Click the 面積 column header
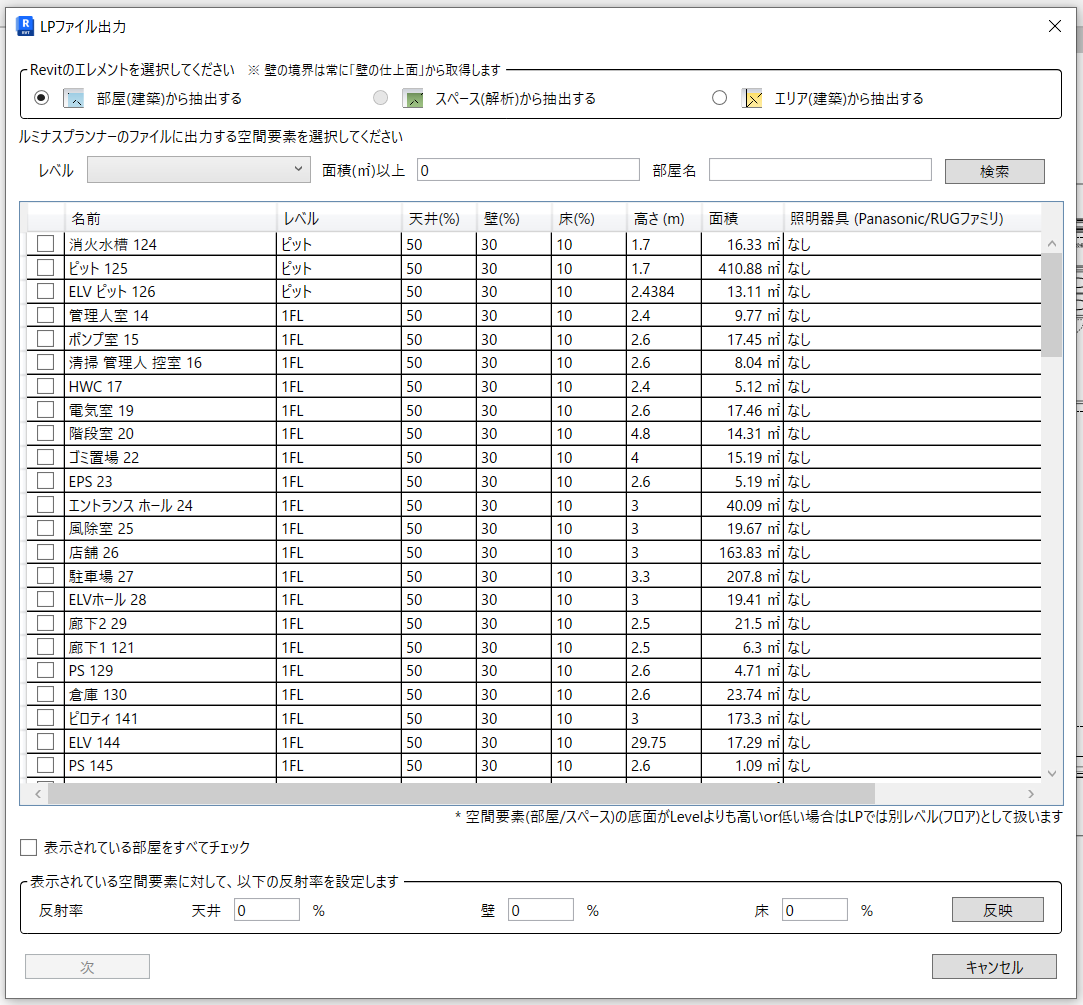Image resolution: width=1083 pixels, height=1005 pixels. tap(741, 218)
